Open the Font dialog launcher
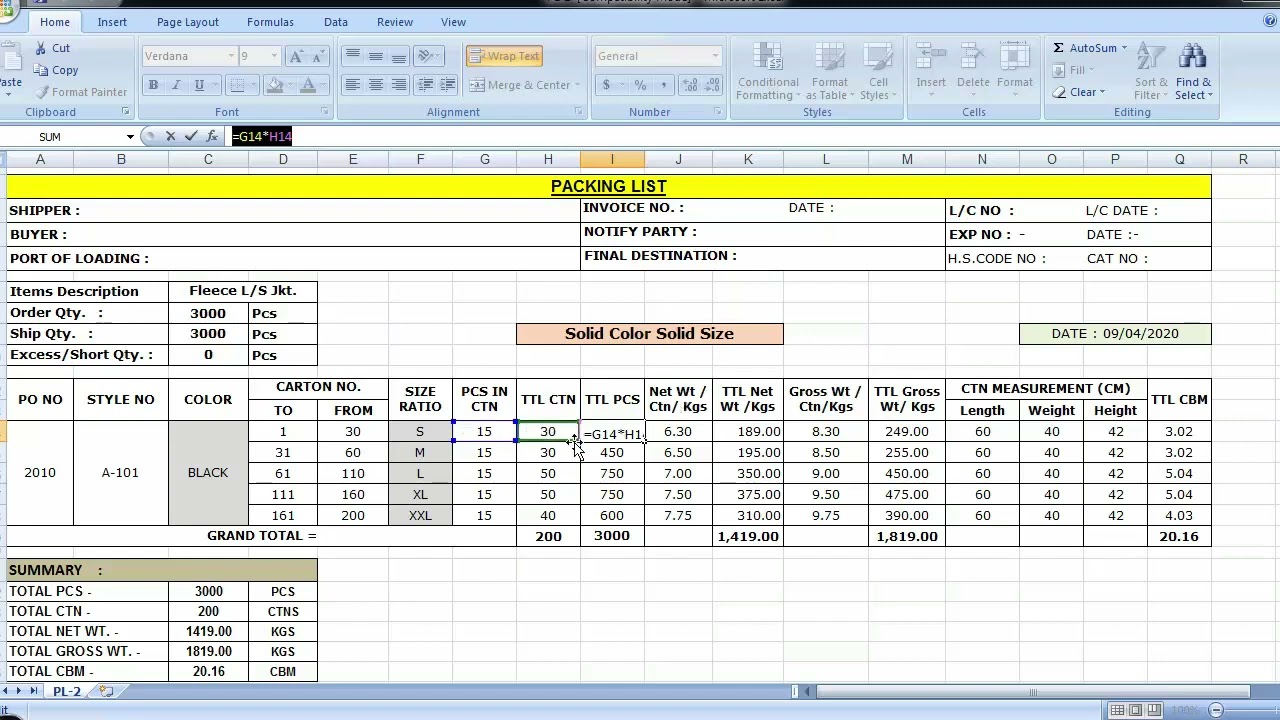The width and height of the screenshot is (1280, 720). (x=324, y=112)
